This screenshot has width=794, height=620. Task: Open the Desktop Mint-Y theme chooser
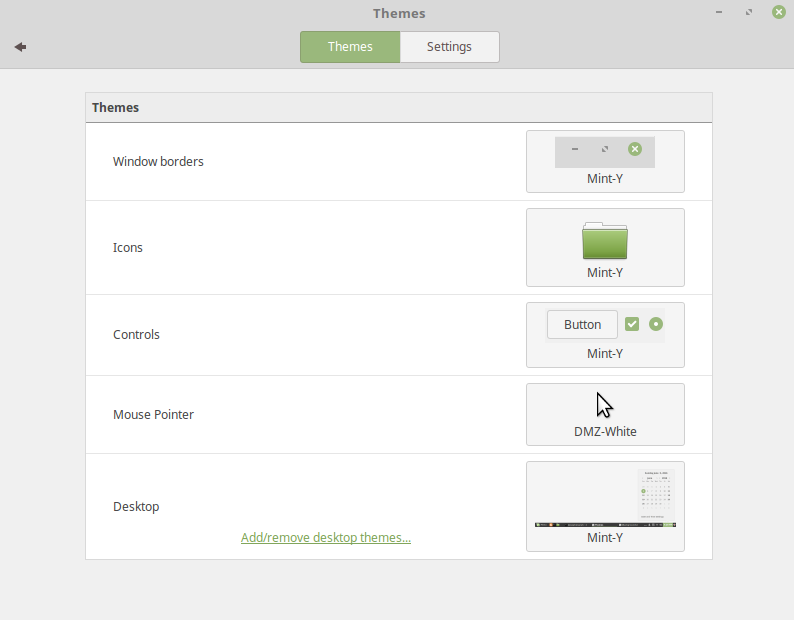[x=605, y=506]
